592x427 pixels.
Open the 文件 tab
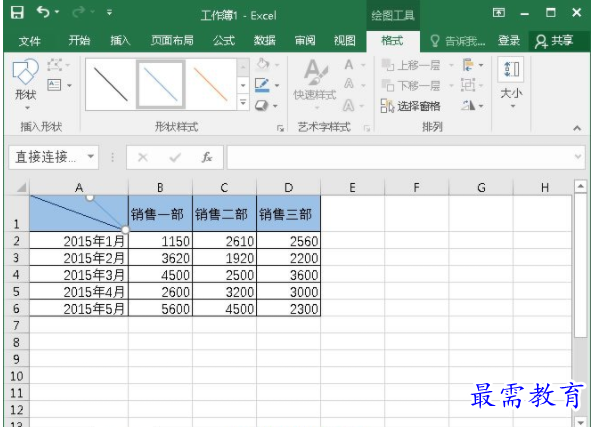click(x=29, y=40)
